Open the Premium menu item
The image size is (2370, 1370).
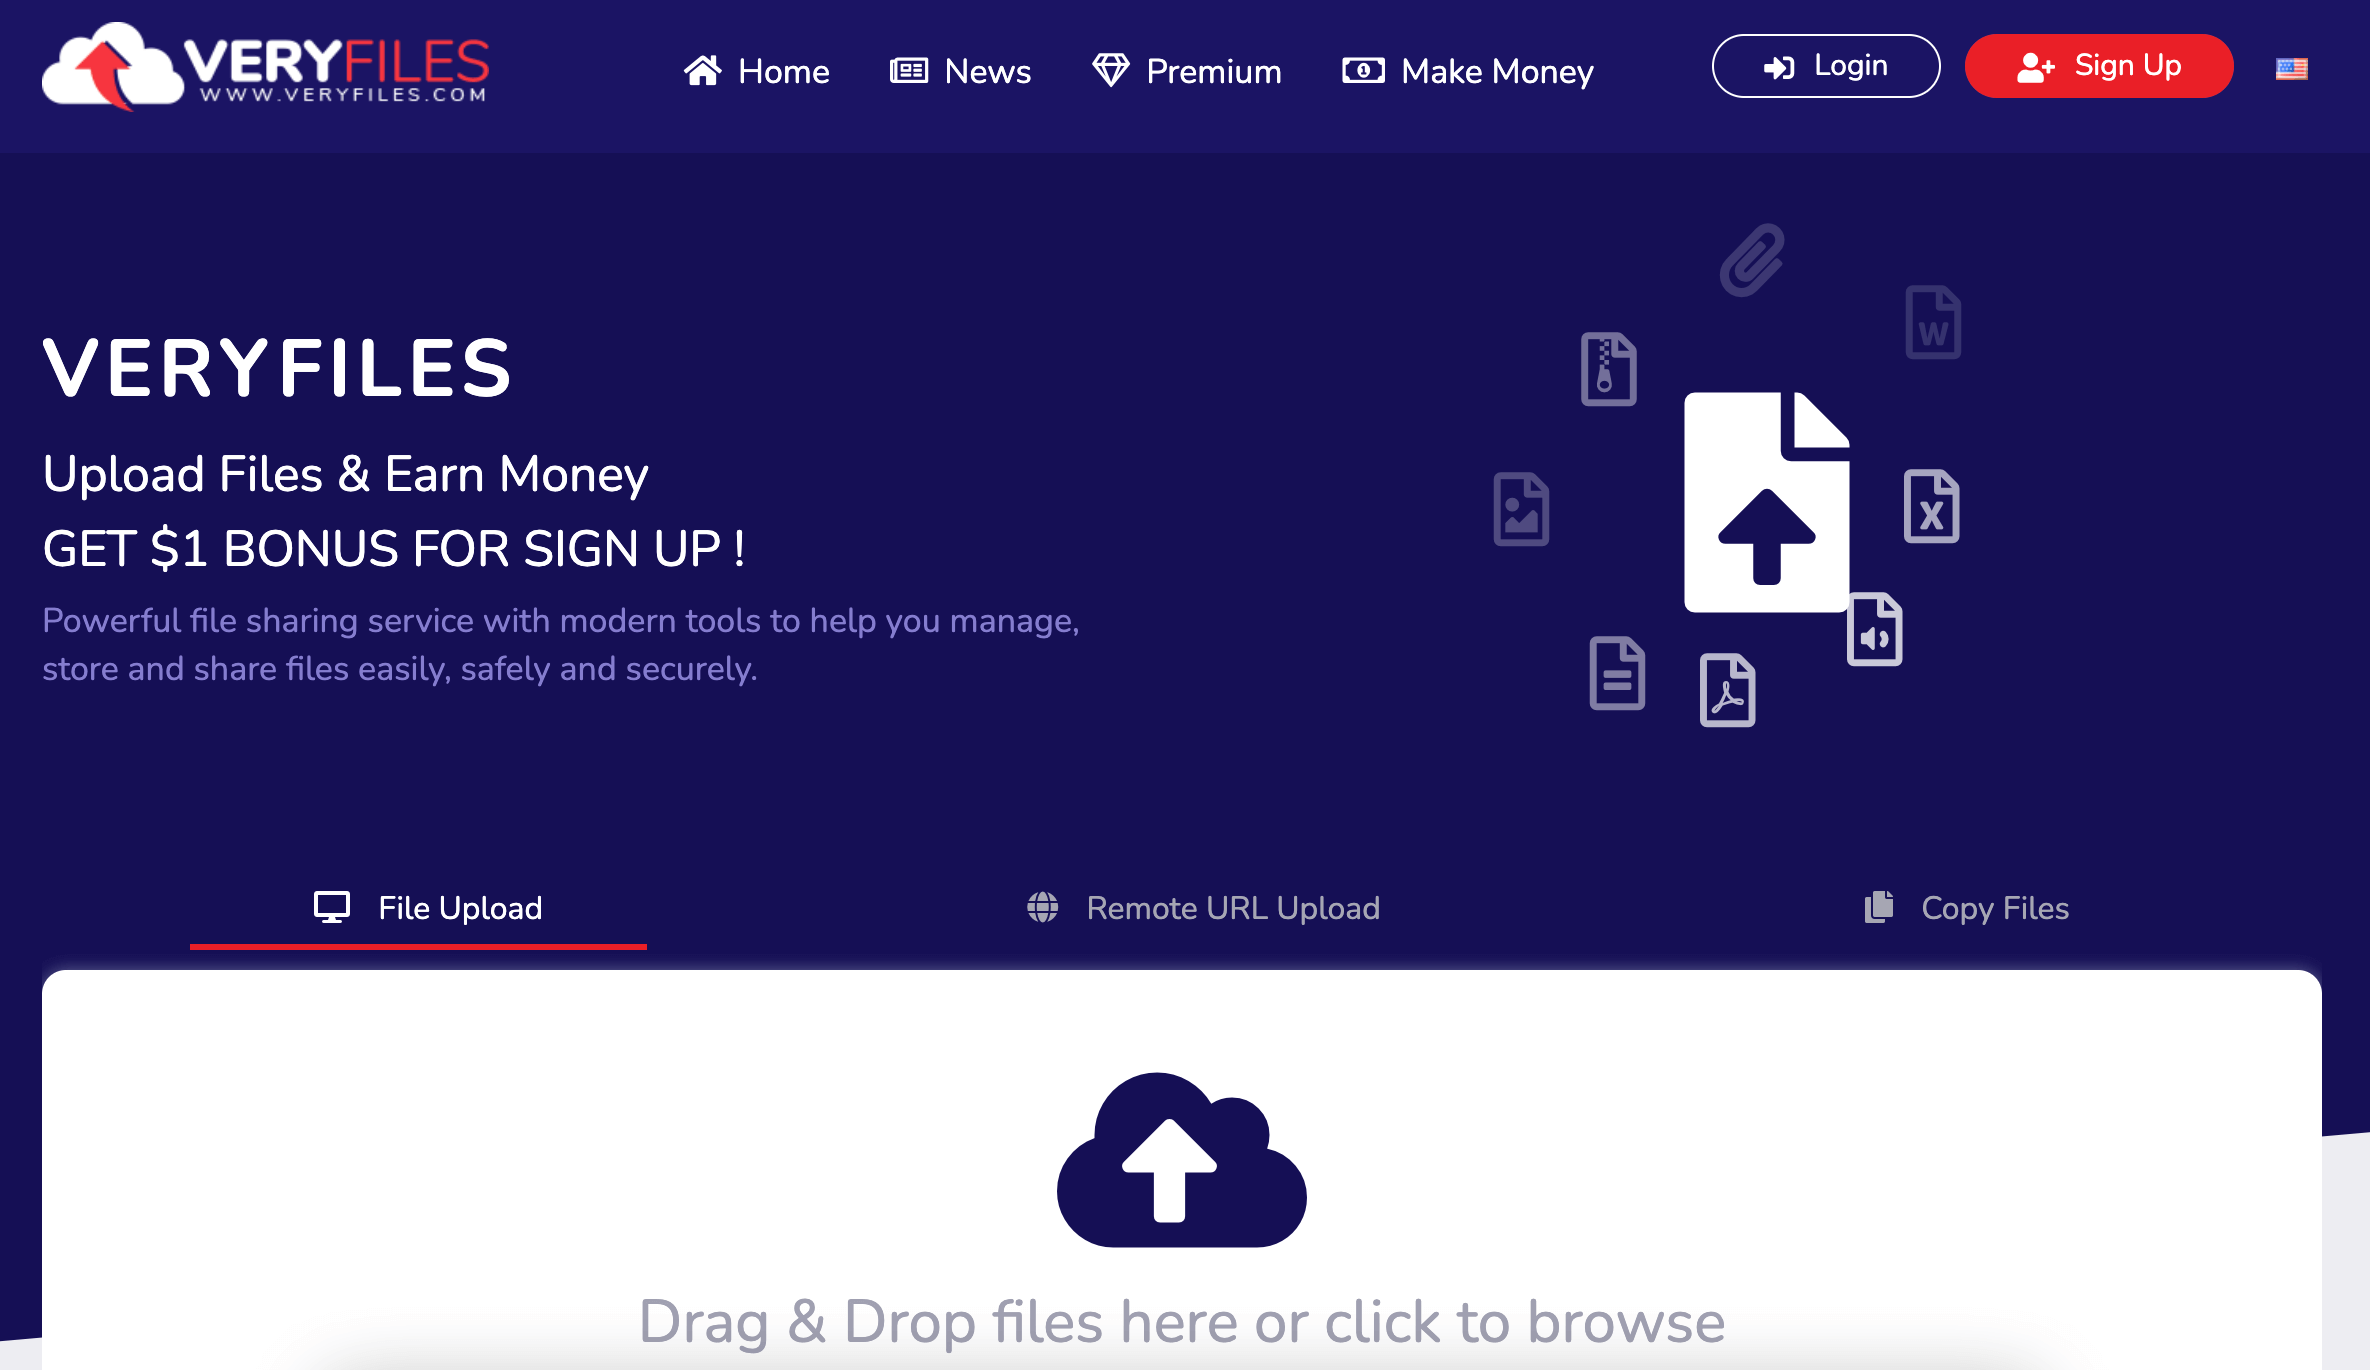[x=1185, y=70]
